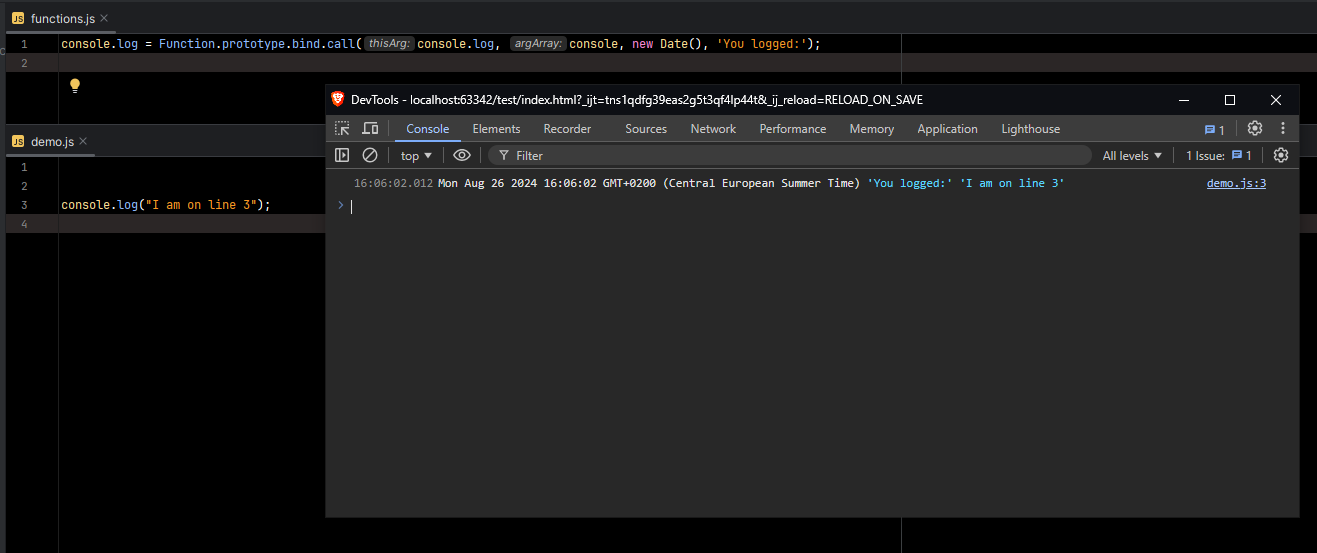Switch to the Sources tab

646,129
